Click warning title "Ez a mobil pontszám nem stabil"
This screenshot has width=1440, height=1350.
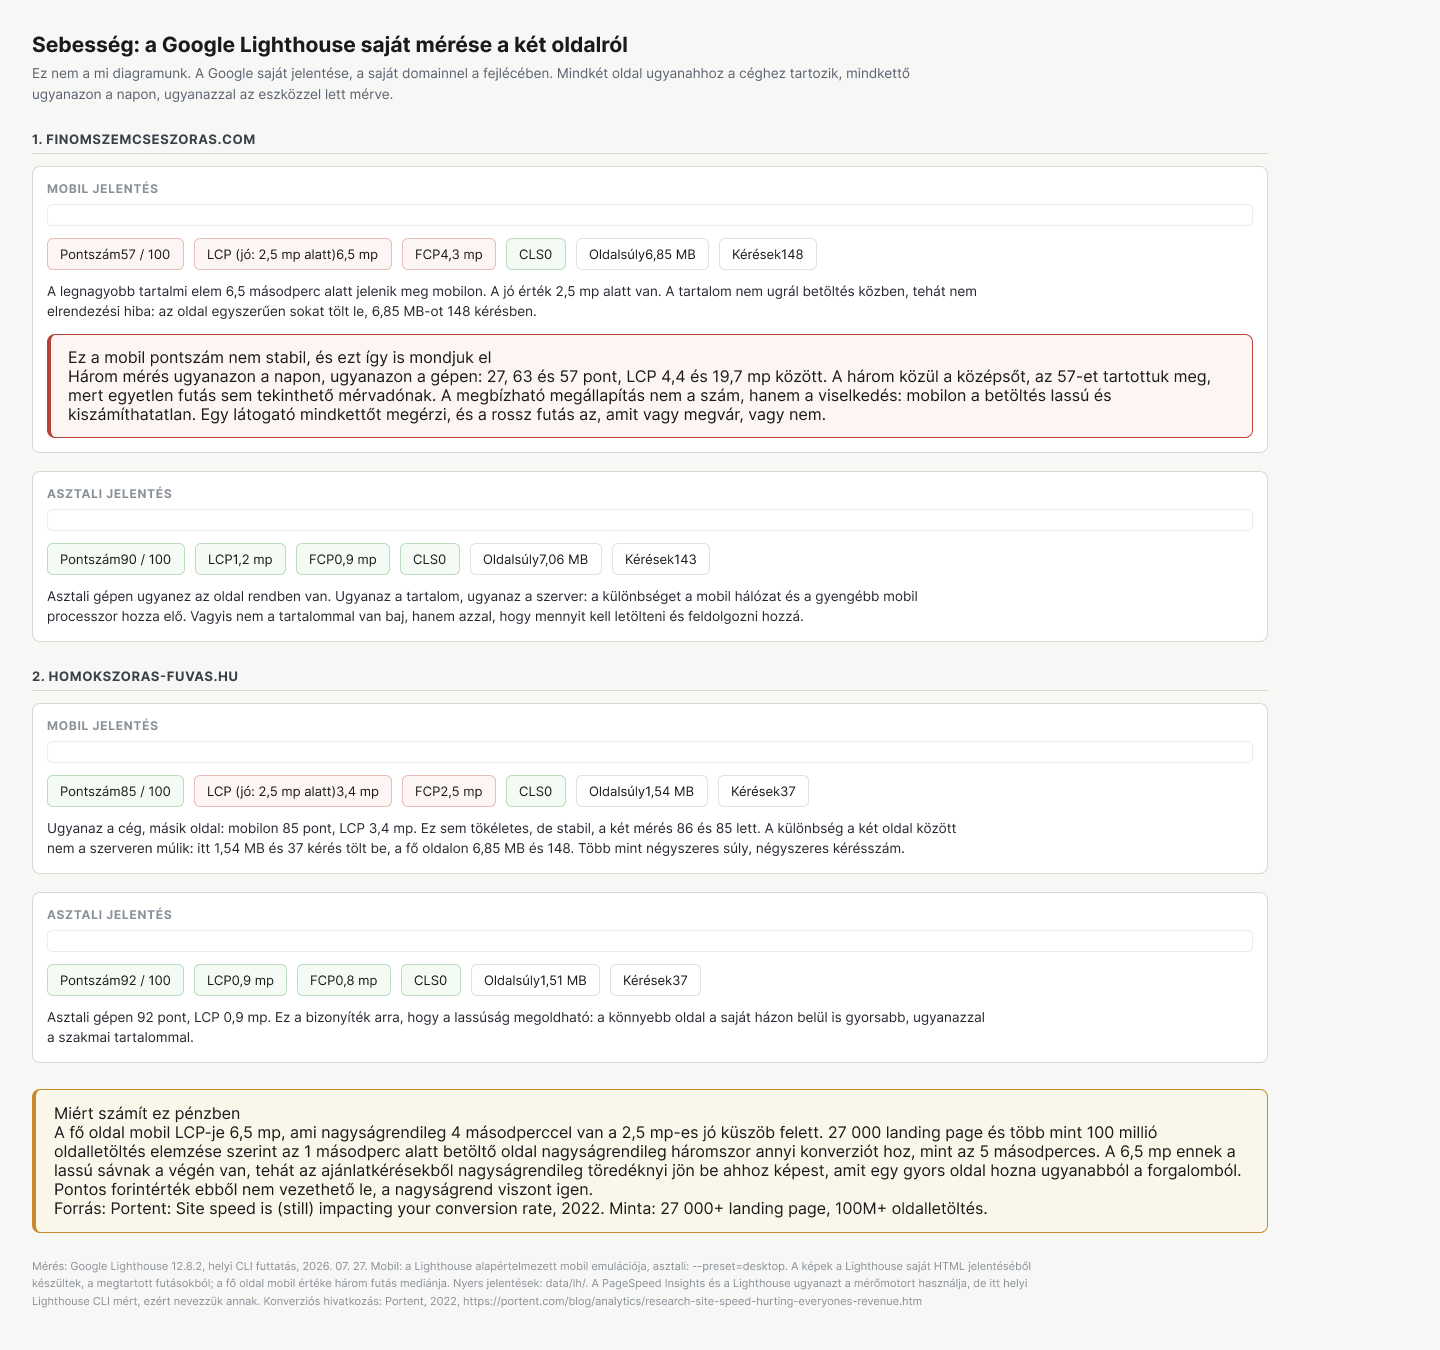280,357
